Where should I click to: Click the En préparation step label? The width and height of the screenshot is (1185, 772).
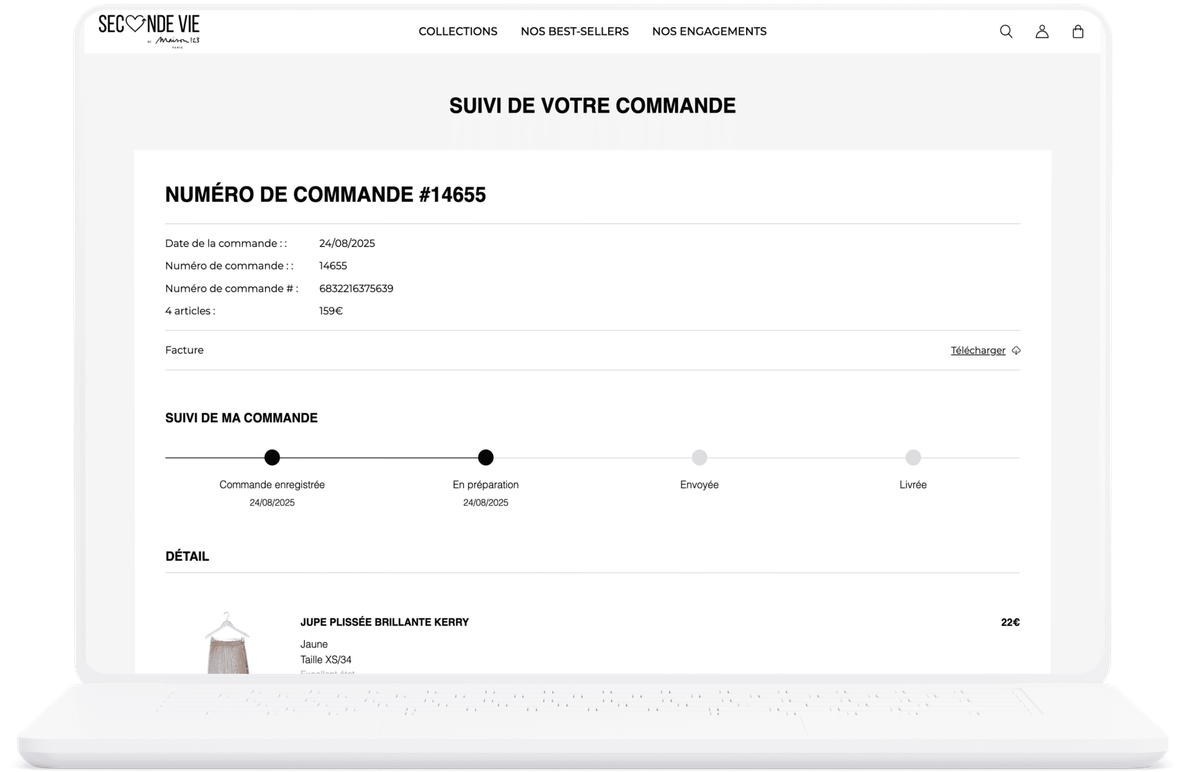click(x=486, y=485)
